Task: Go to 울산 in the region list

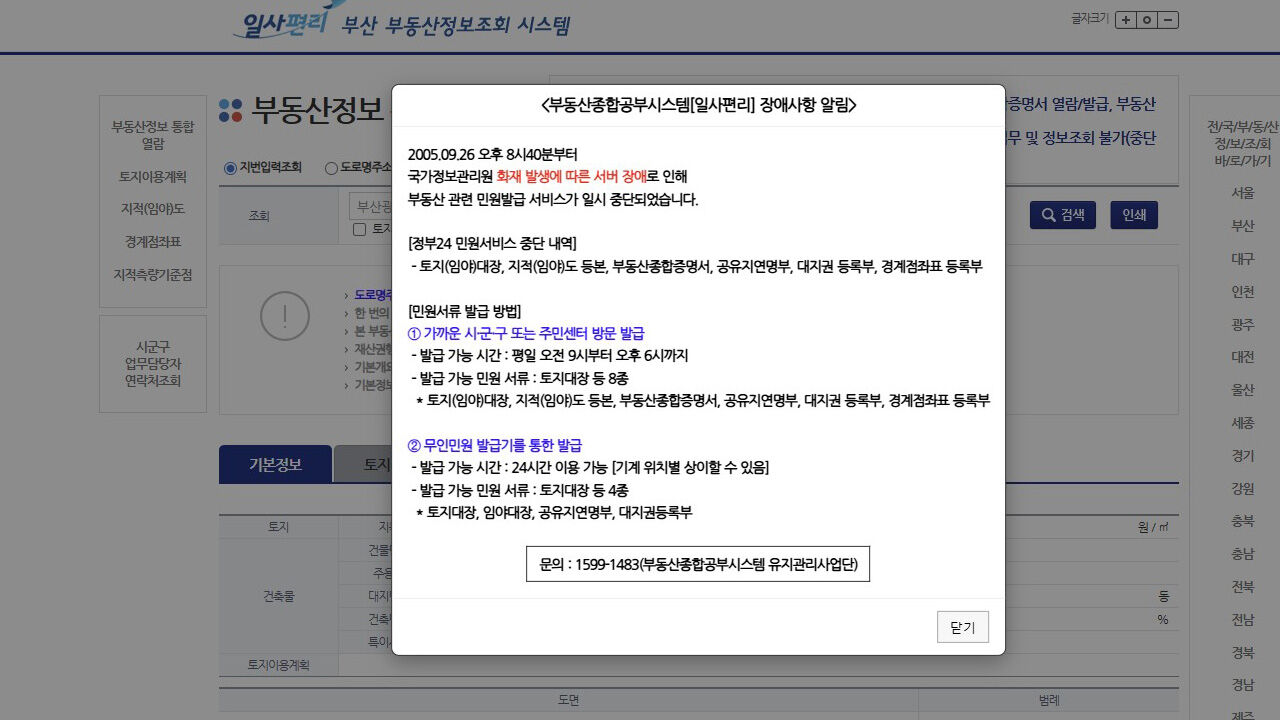Action: coord(1243,390)
